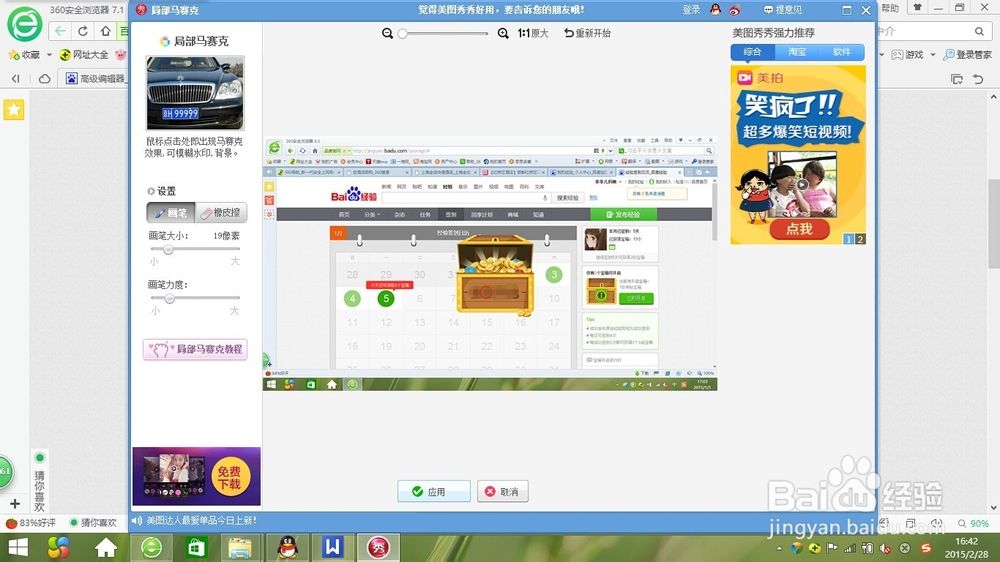1000x562 pixels.
Task: Click the zoom slider above the canvas
Action: point(444,33)
